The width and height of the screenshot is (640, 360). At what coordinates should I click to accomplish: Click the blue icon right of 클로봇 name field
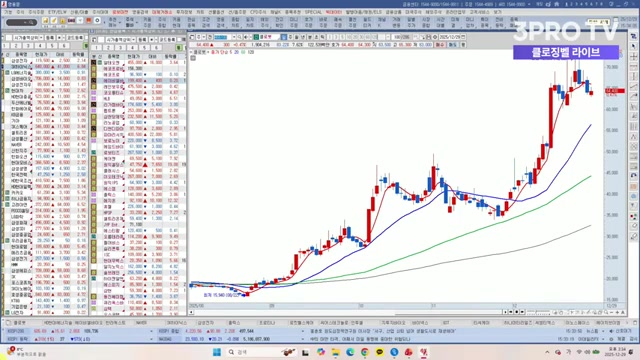[284, 37]
